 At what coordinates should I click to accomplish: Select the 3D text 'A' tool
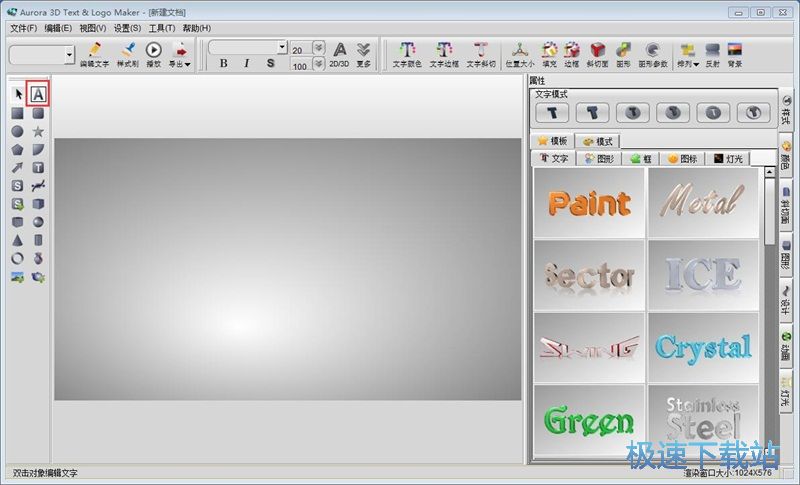(38, 94)
